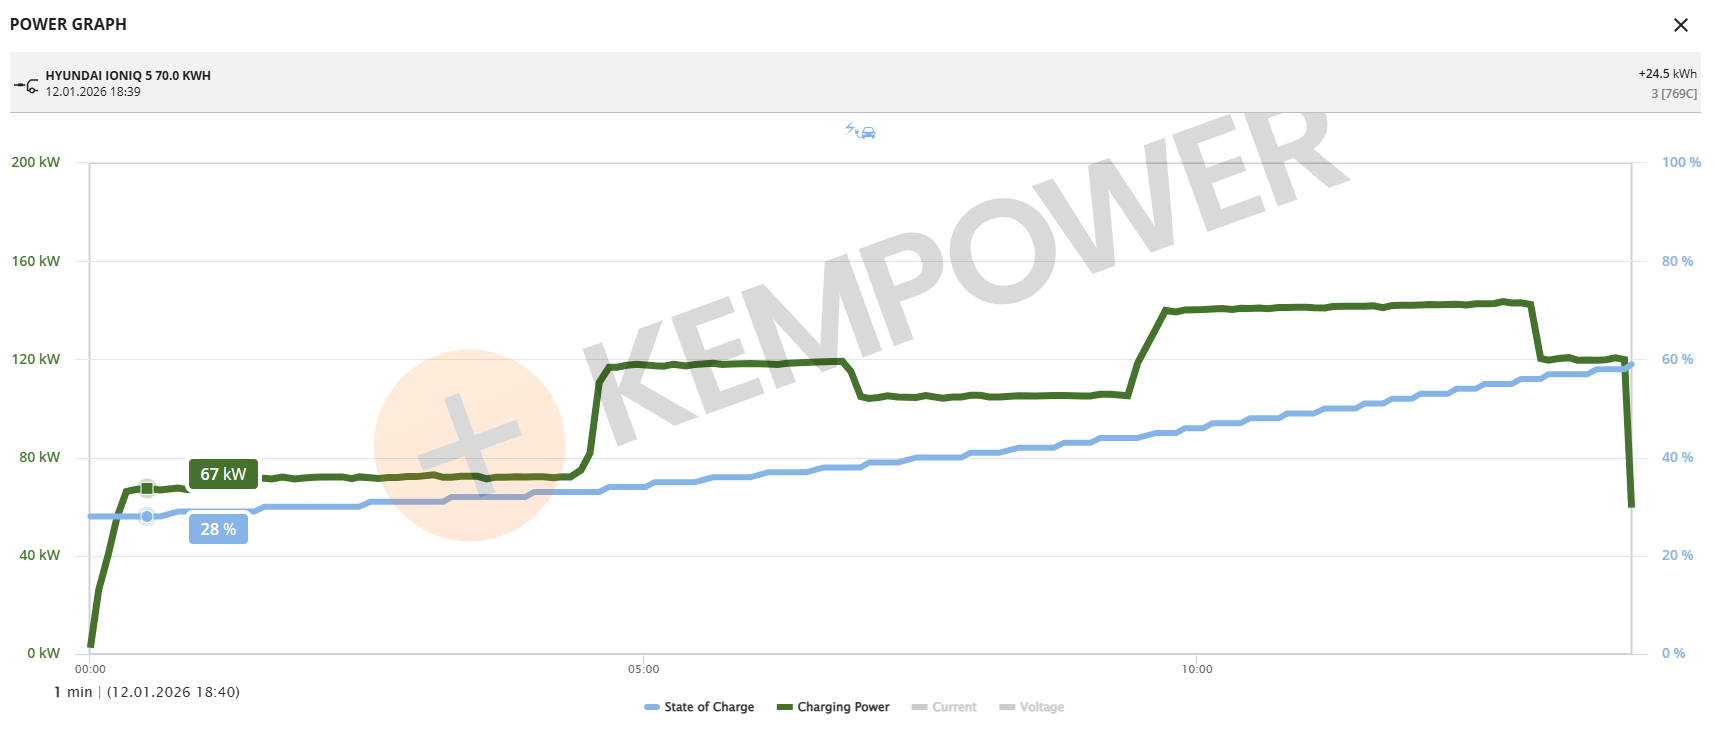Image resolution: width=1715 pixels, height=742 pixels.
Task: Click the 100 % charge axis label
Action: (x=1680, y=162)
